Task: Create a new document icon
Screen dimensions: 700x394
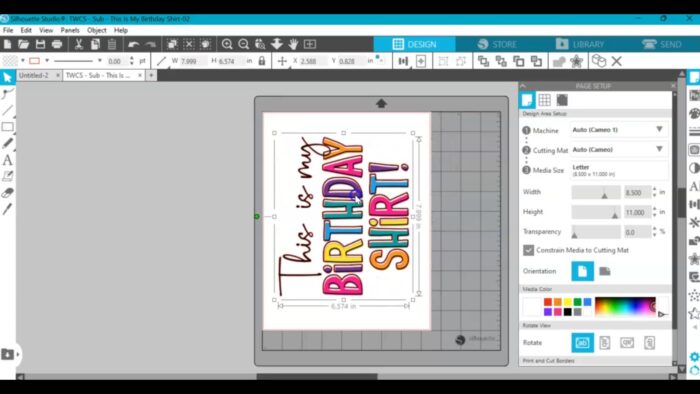Action: [7, 44]
